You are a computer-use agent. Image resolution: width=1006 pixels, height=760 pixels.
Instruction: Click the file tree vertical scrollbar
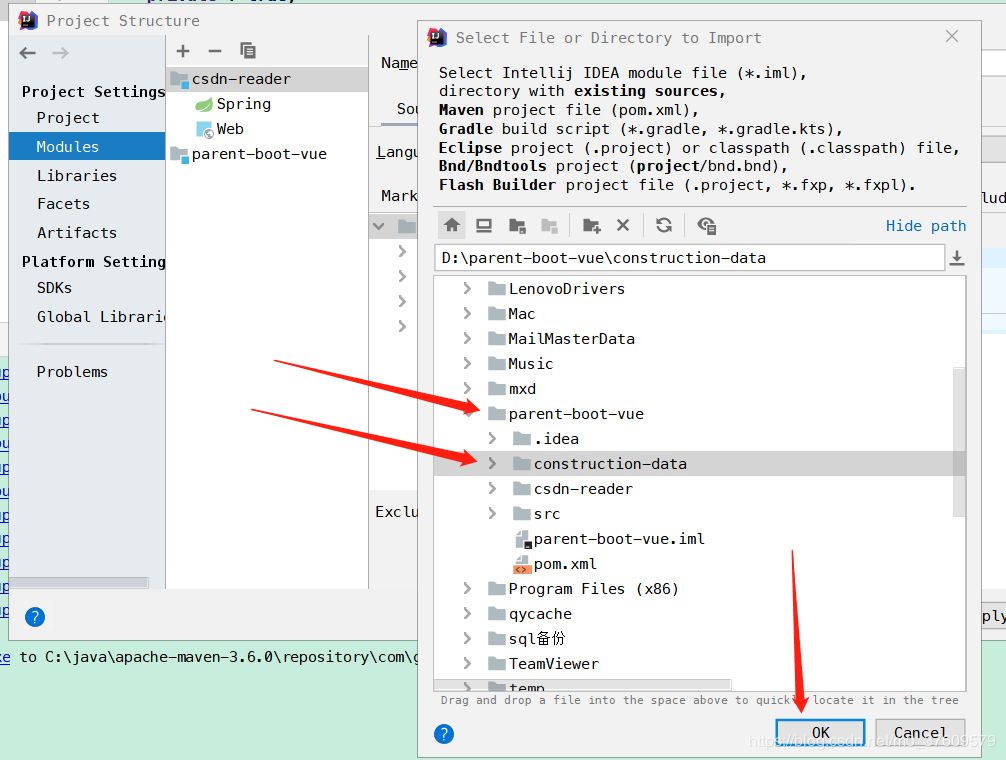coord(959,441)
